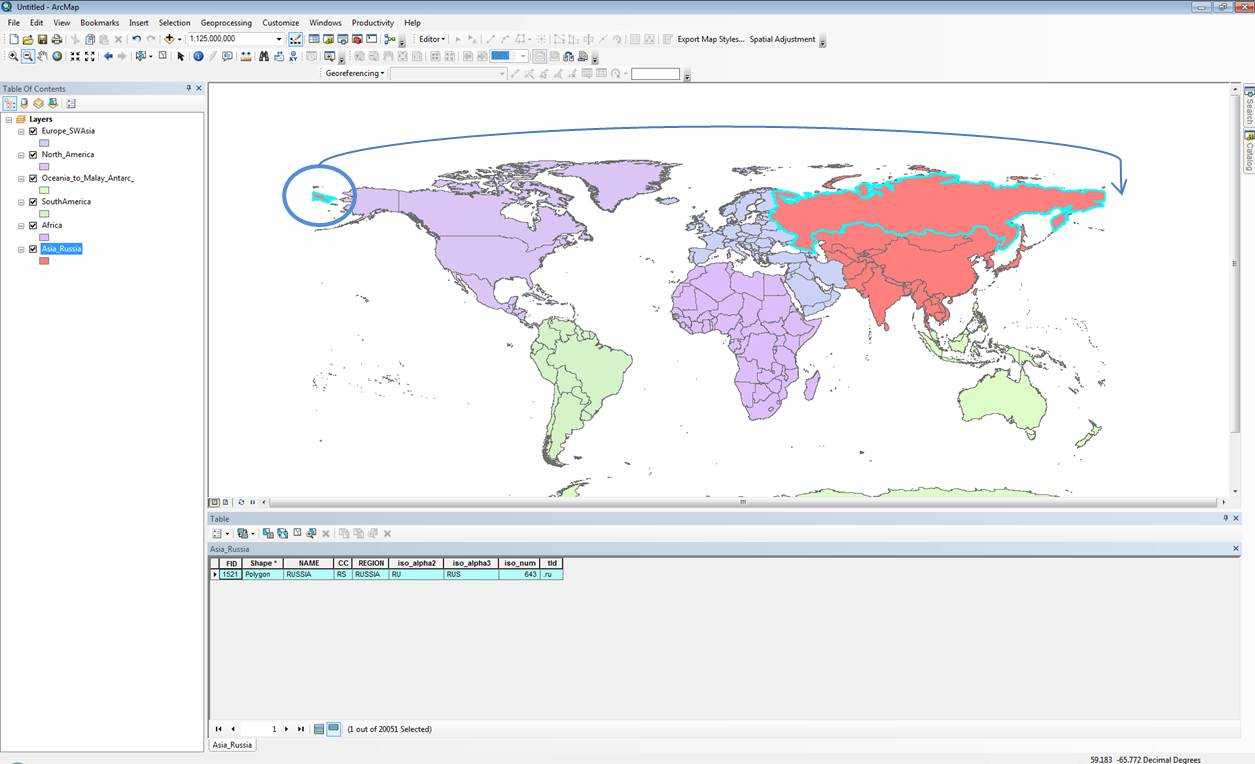Click the Africa purple symbol swatch
The image size is (1255, 764).
pyautogui.click(x=44, y=237)
